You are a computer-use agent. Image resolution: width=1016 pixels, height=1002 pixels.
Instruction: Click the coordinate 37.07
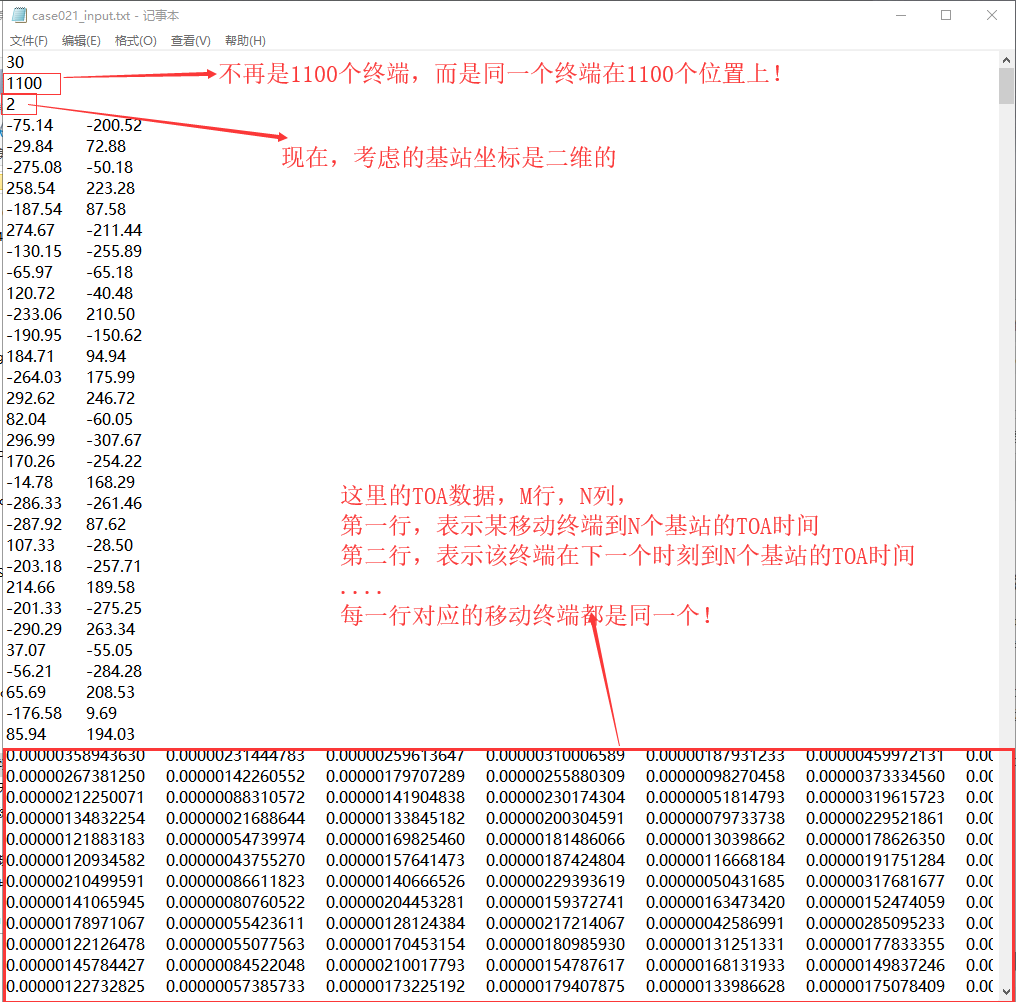[x=27, y=650]
